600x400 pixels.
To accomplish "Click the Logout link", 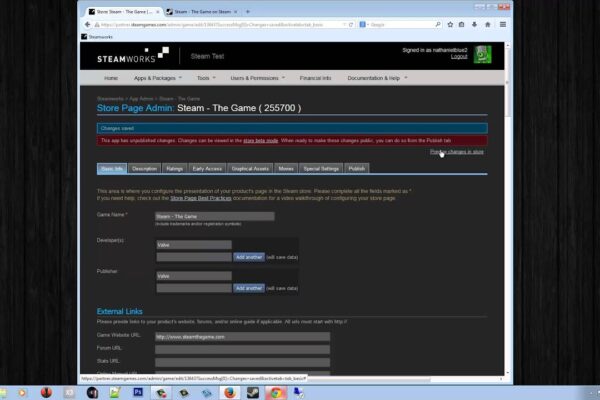I will pyautogui.click(x=459, y=57).
